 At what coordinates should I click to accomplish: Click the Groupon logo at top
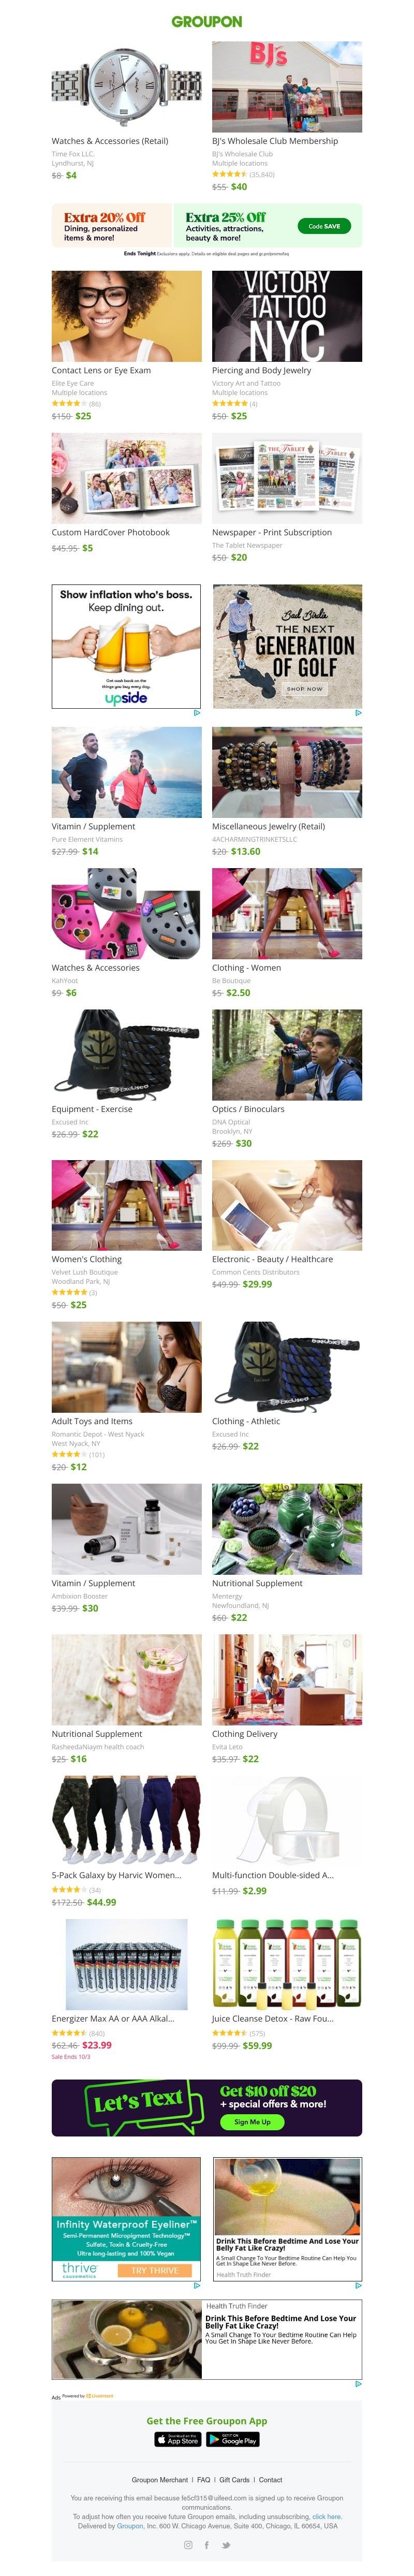point(207,21)
